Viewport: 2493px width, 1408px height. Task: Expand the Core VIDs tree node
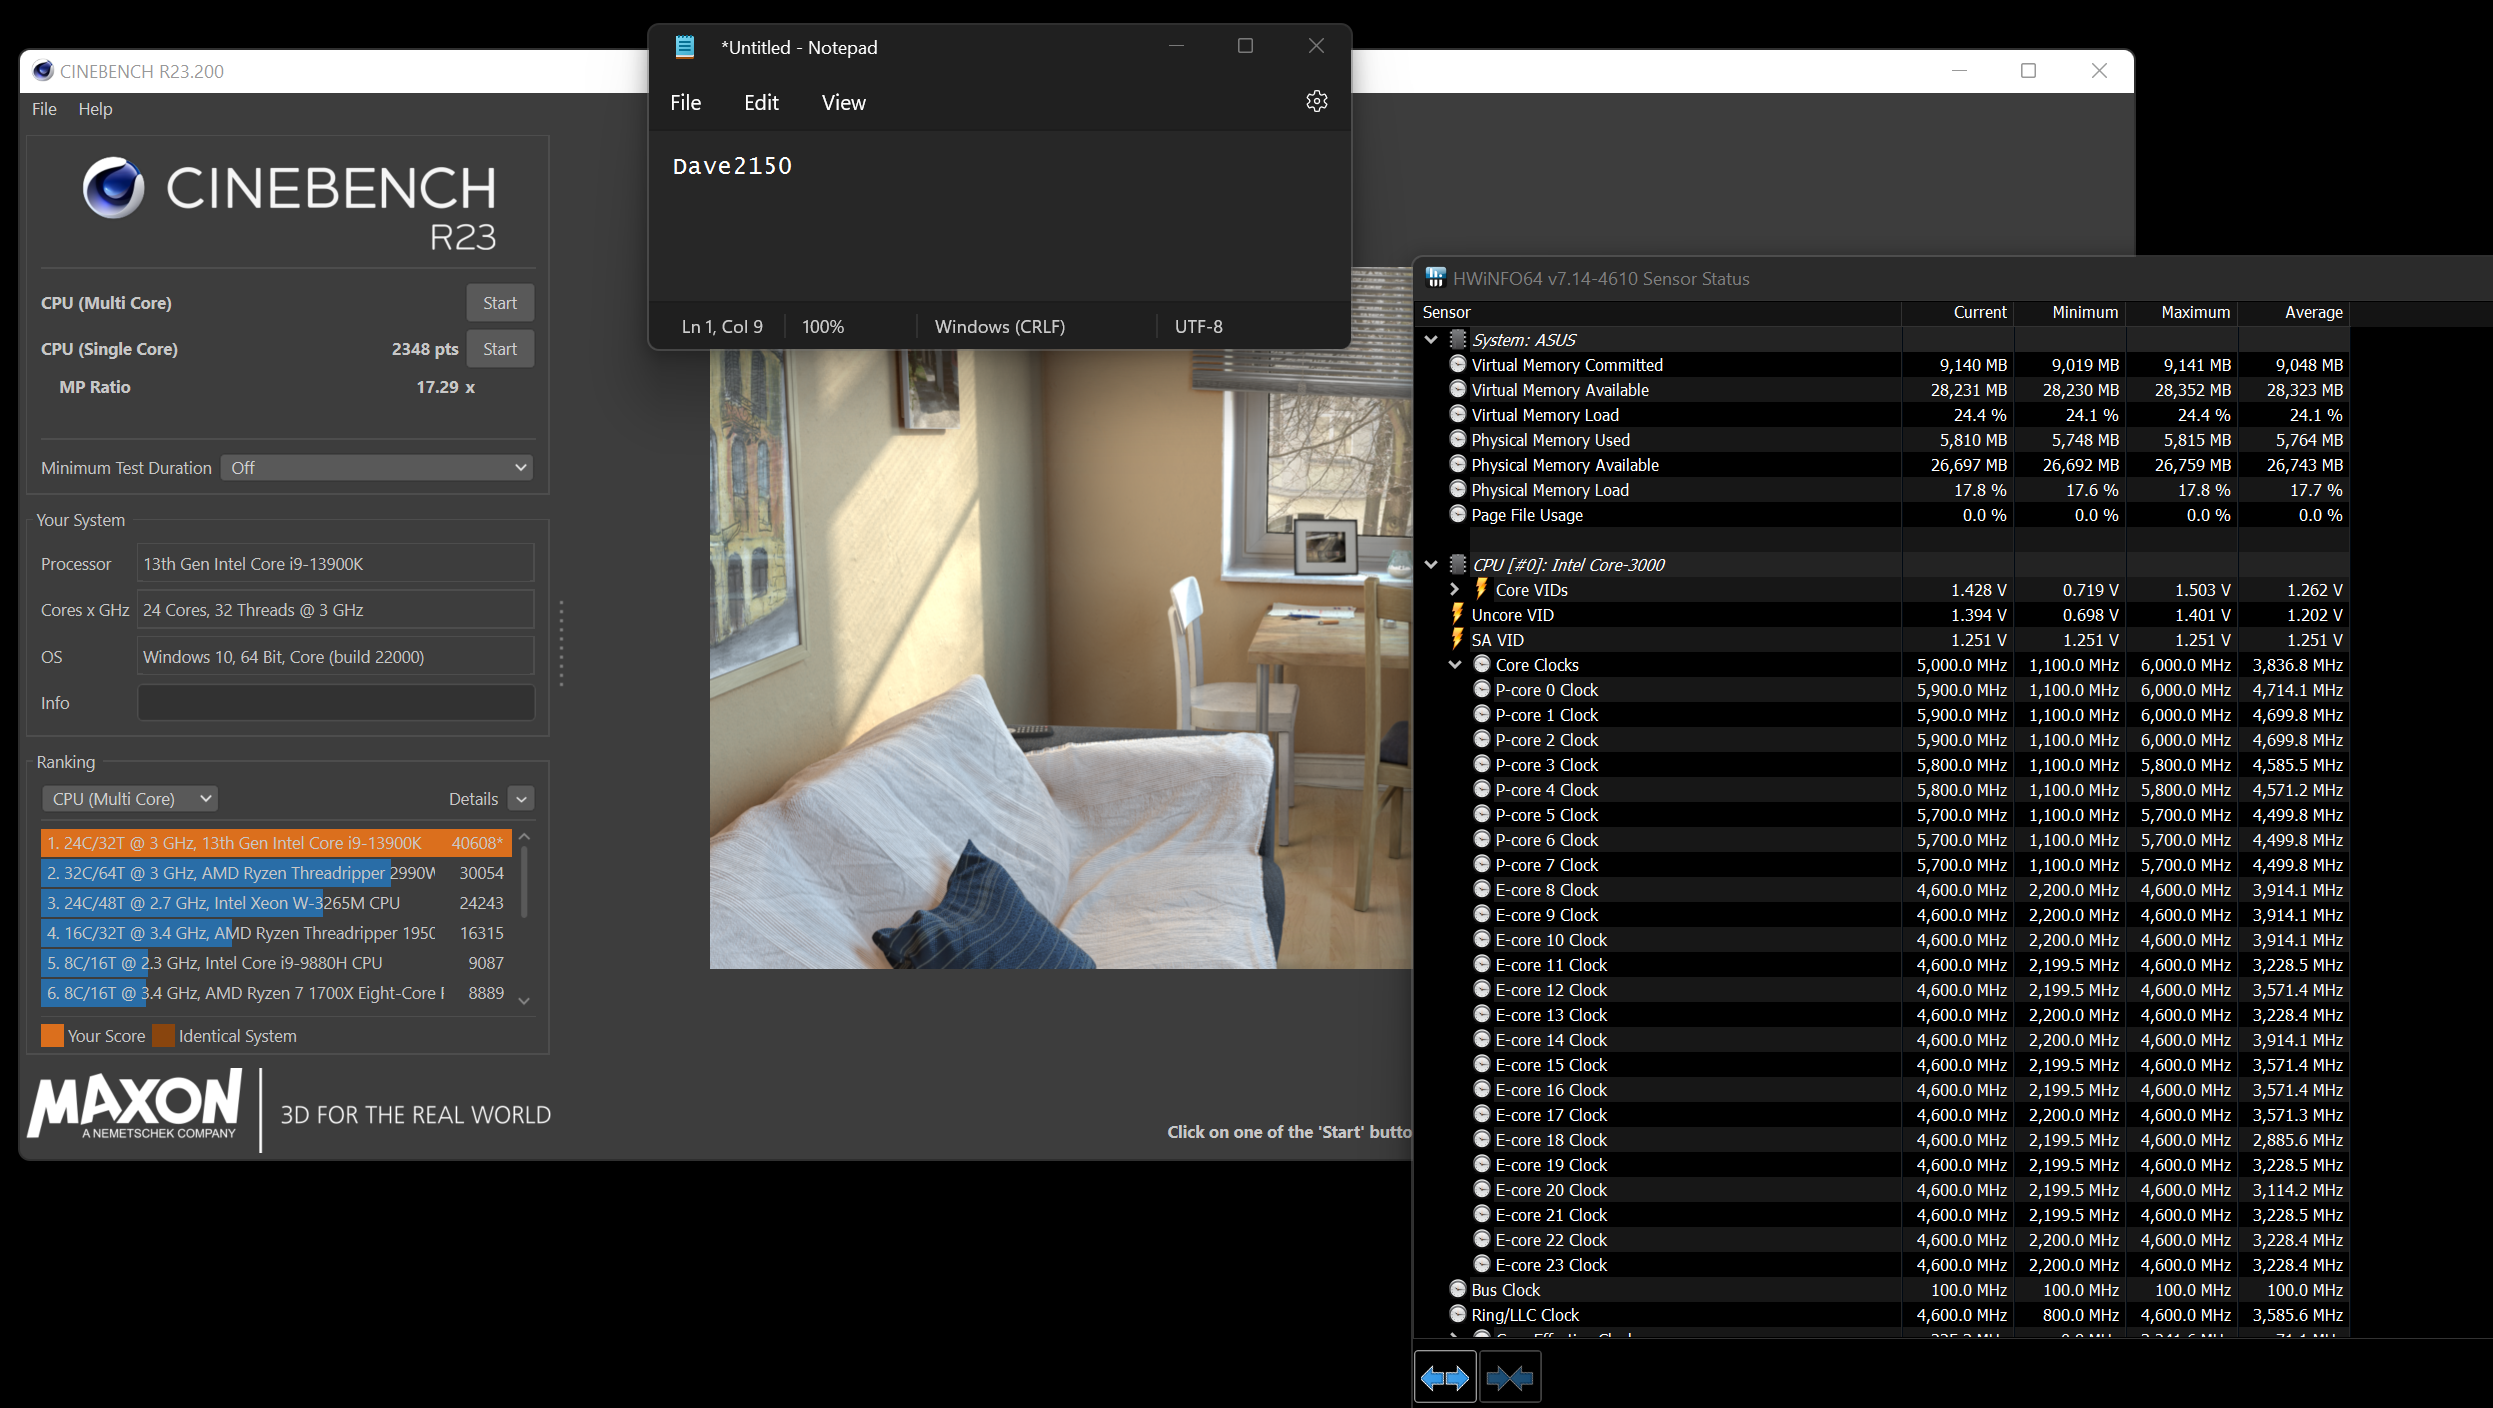pos(1455,590)
